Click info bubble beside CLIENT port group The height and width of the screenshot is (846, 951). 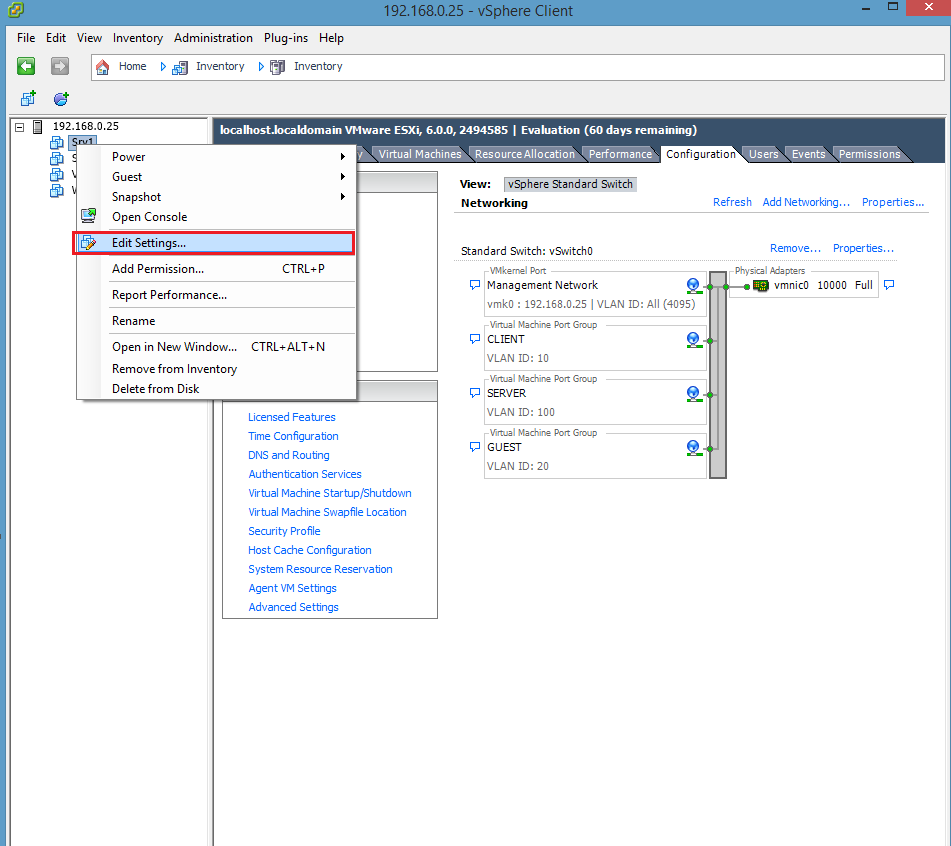pyautogui.click(x=475, y=338)
